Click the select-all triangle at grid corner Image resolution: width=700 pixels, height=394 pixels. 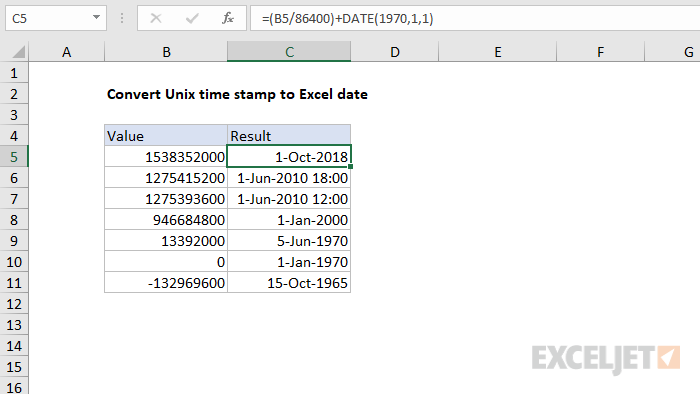18,52
